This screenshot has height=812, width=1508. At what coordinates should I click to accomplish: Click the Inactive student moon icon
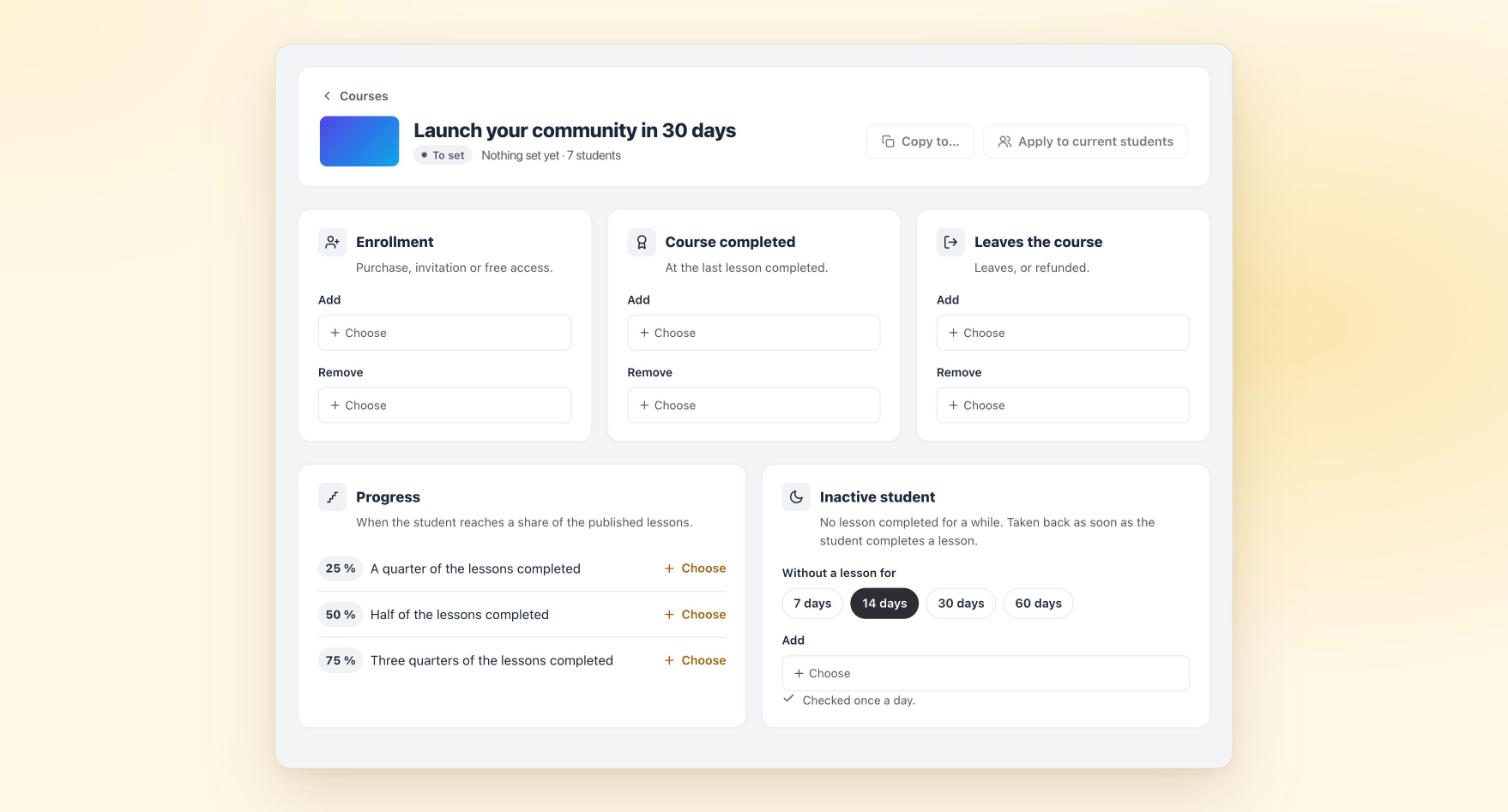(x=796, y=497)
